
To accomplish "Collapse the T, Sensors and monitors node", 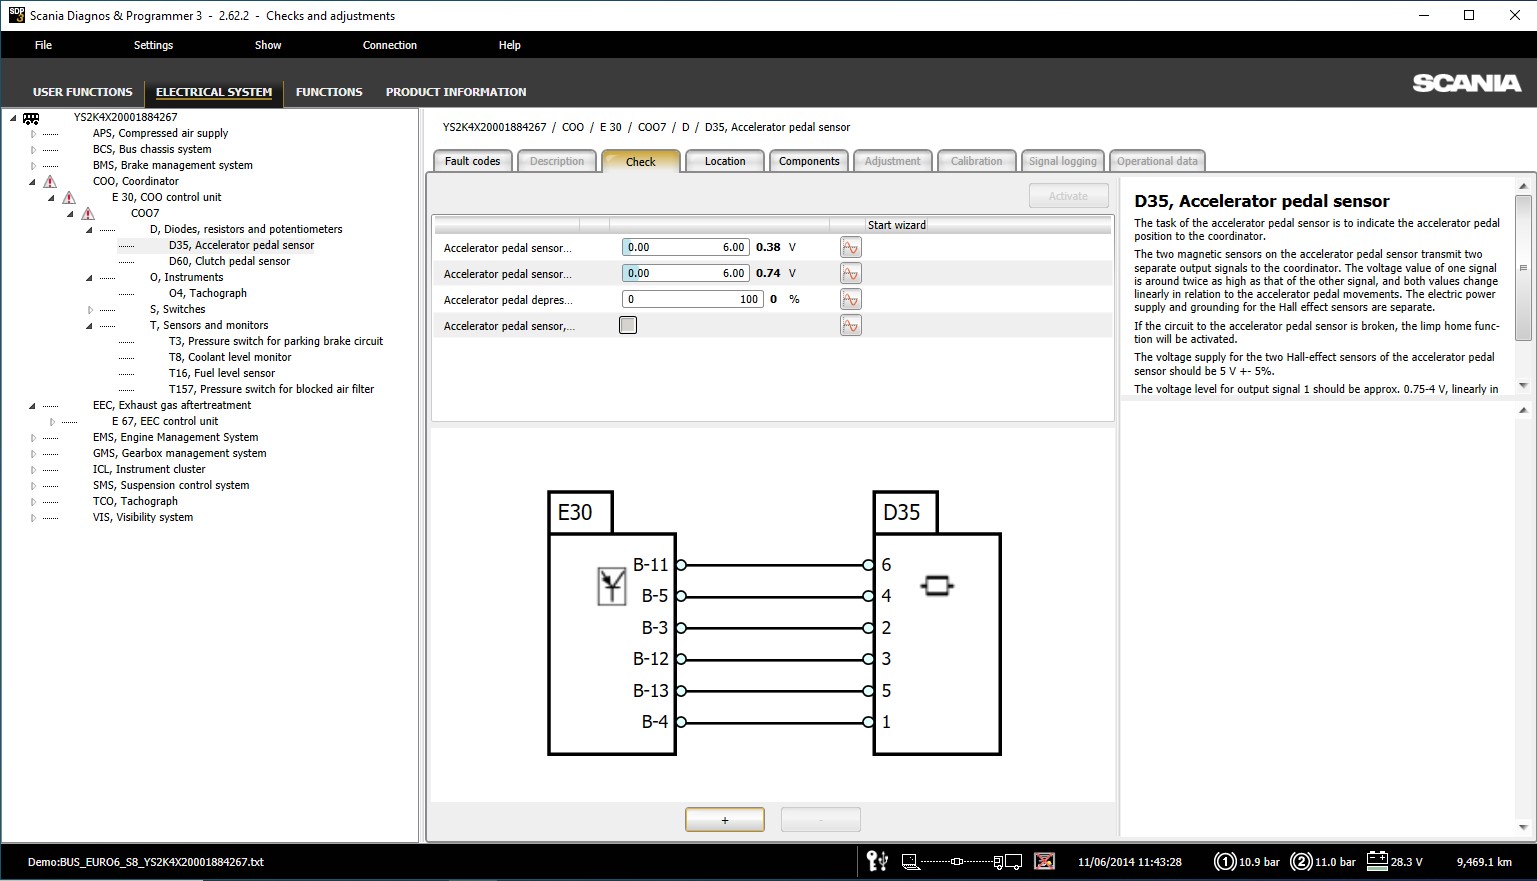I will pyautogui.click(x=90, y=325).
